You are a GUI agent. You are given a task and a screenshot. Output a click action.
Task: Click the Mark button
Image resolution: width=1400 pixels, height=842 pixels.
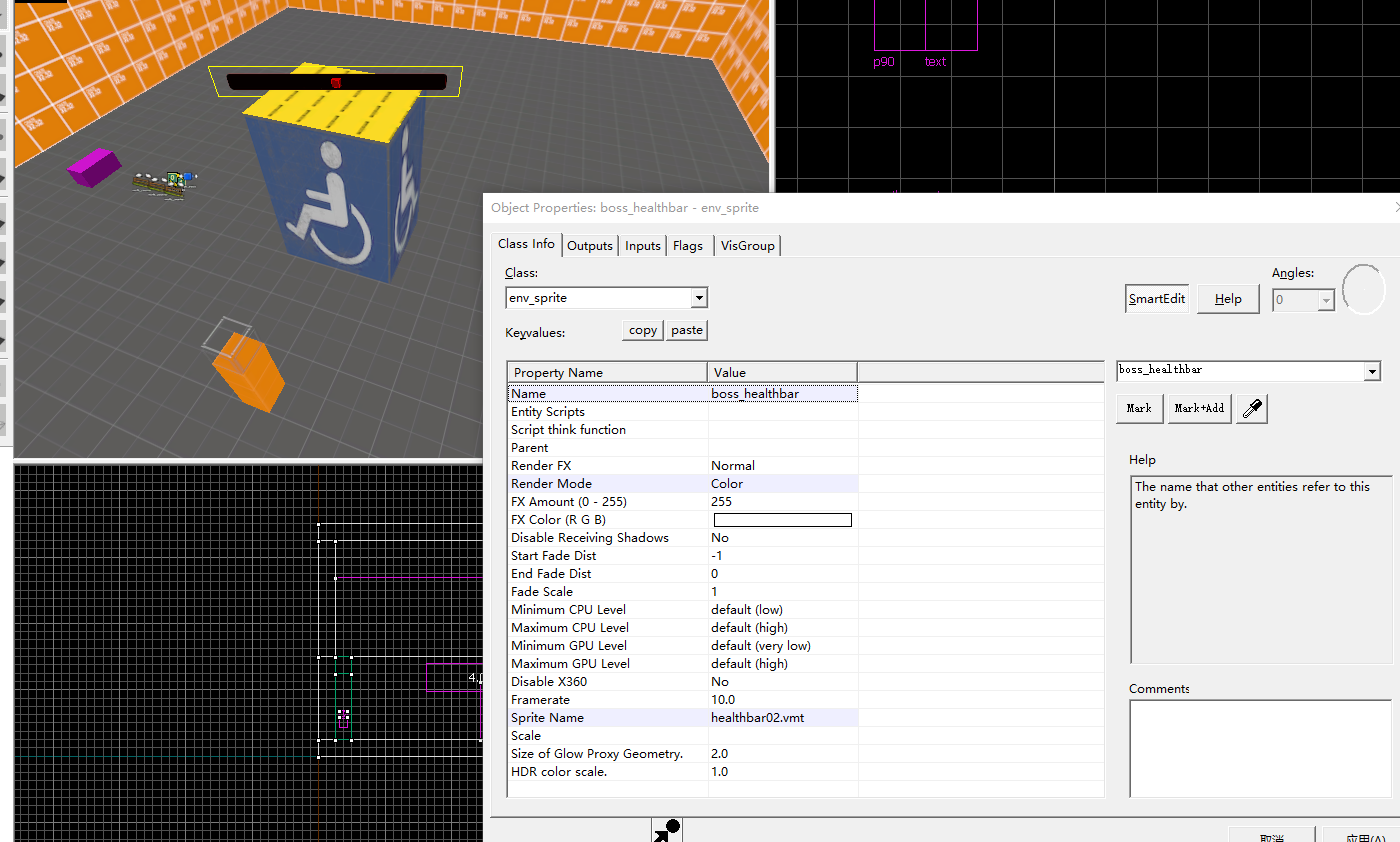(1139, 408)
